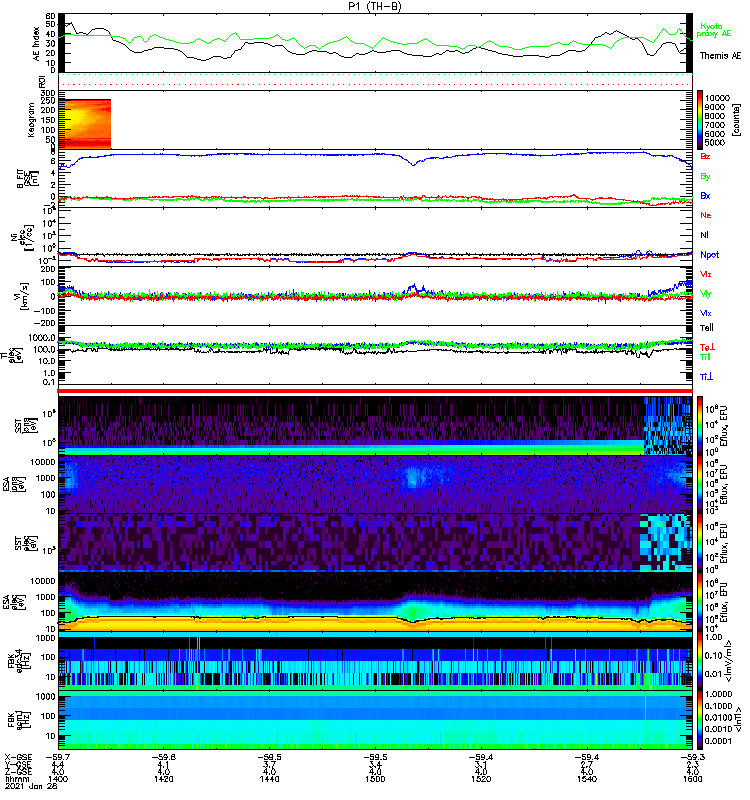The width and height of the screenshot is (750, 800).
Task: Select the 1400 time tick label
Action: pyautogui.click(x=57, y=779)
